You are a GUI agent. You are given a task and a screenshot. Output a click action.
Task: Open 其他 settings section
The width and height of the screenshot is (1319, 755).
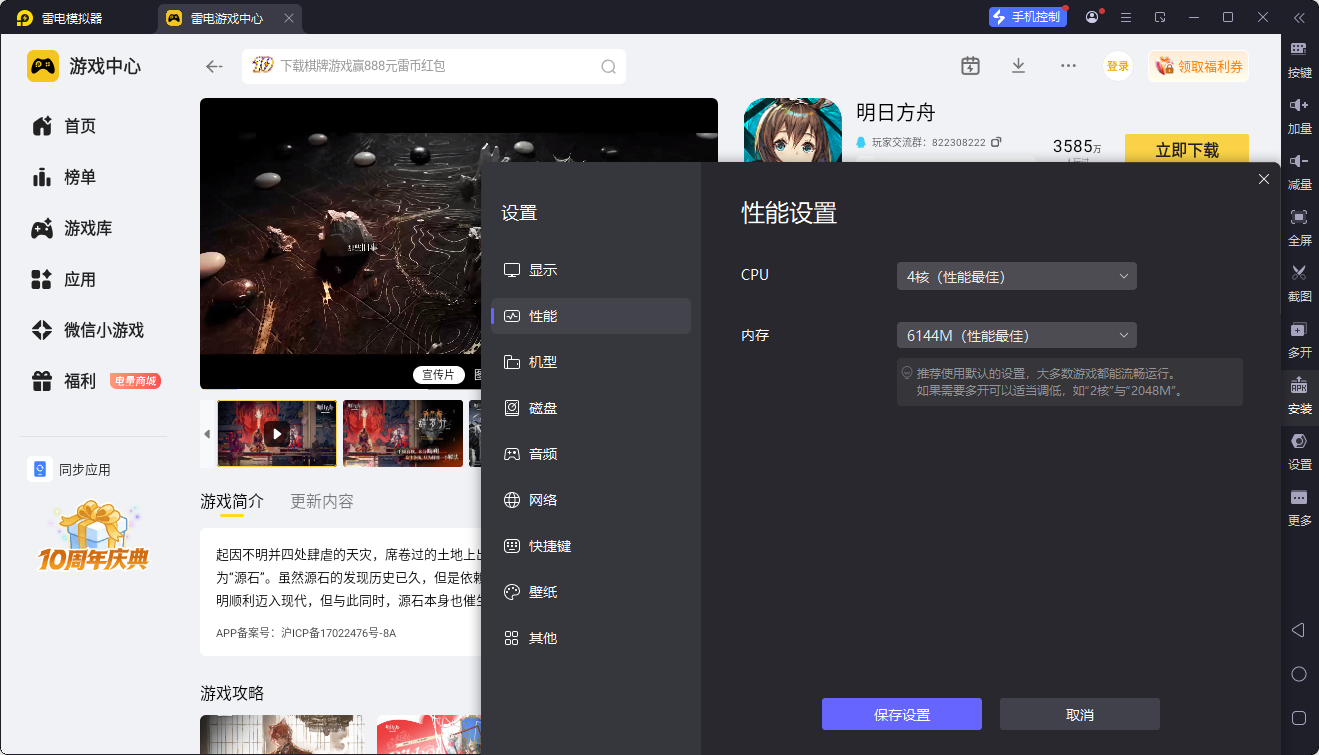(x=591, y=638)
